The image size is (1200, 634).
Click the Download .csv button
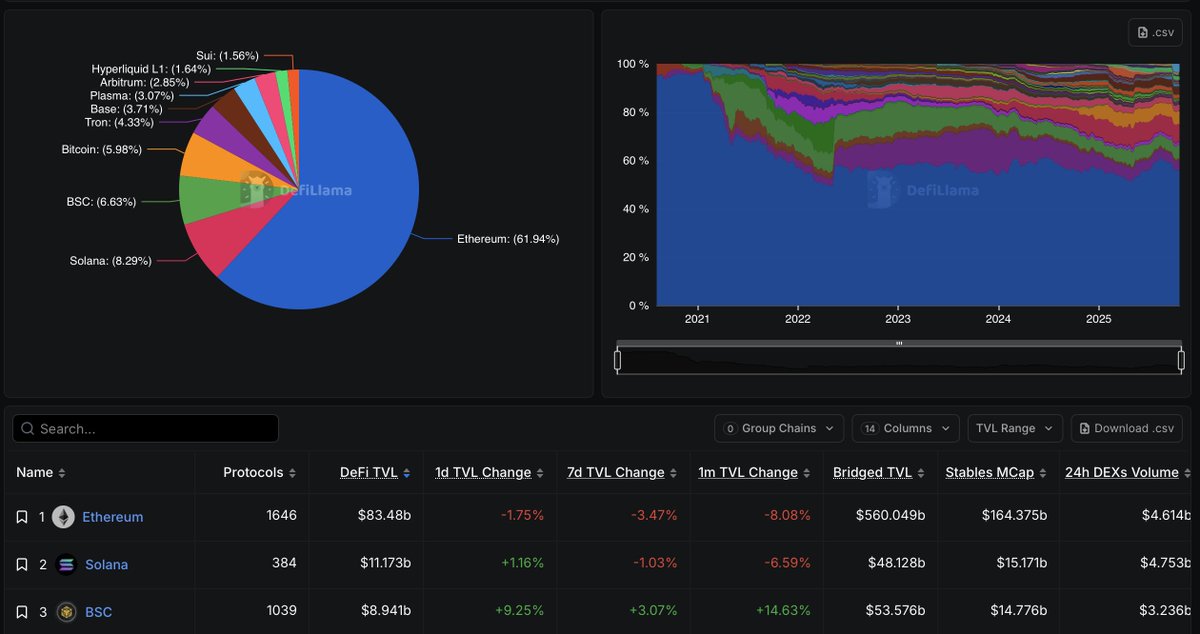coord(1127,428)
